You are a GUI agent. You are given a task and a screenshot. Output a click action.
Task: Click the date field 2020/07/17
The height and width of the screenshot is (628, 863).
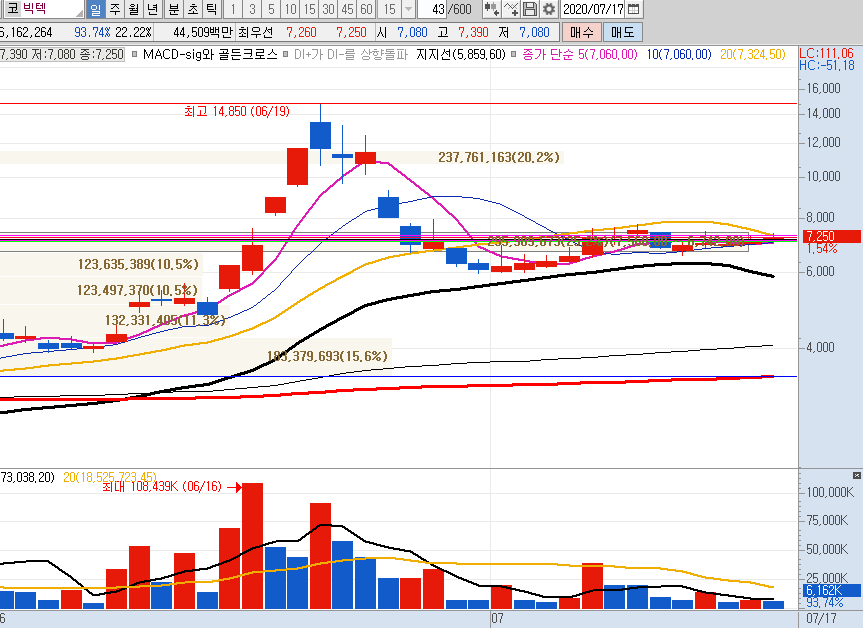coord(593,9)
